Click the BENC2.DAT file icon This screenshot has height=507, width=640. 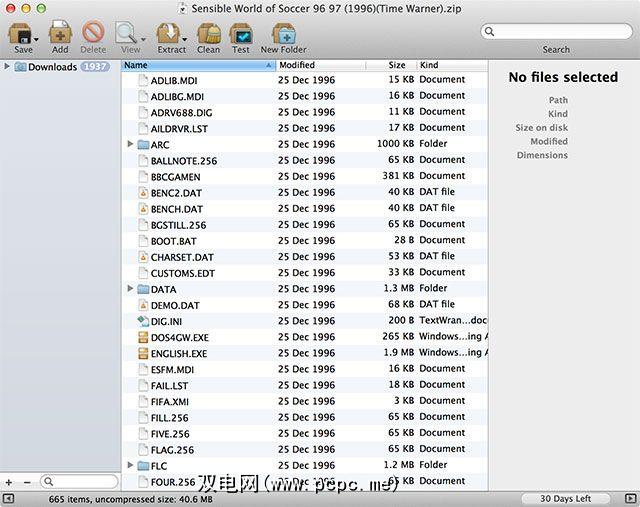(x=143, y=193)
